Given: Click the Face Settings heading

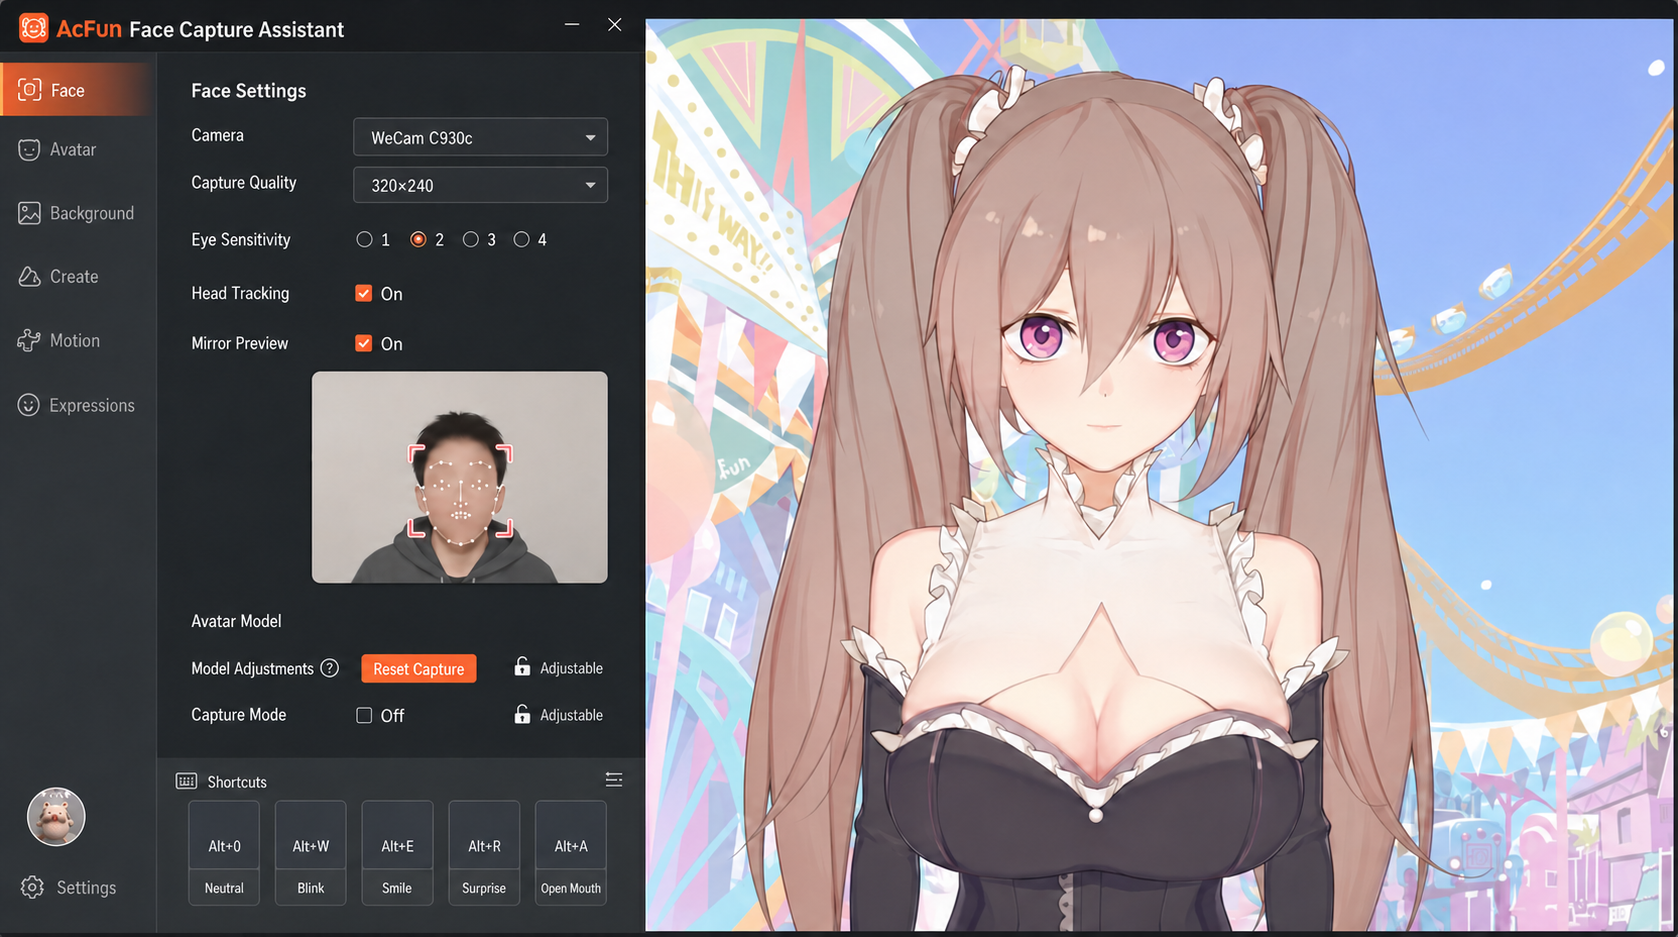Looking at the screenshot, I should (x=249, y=91).
